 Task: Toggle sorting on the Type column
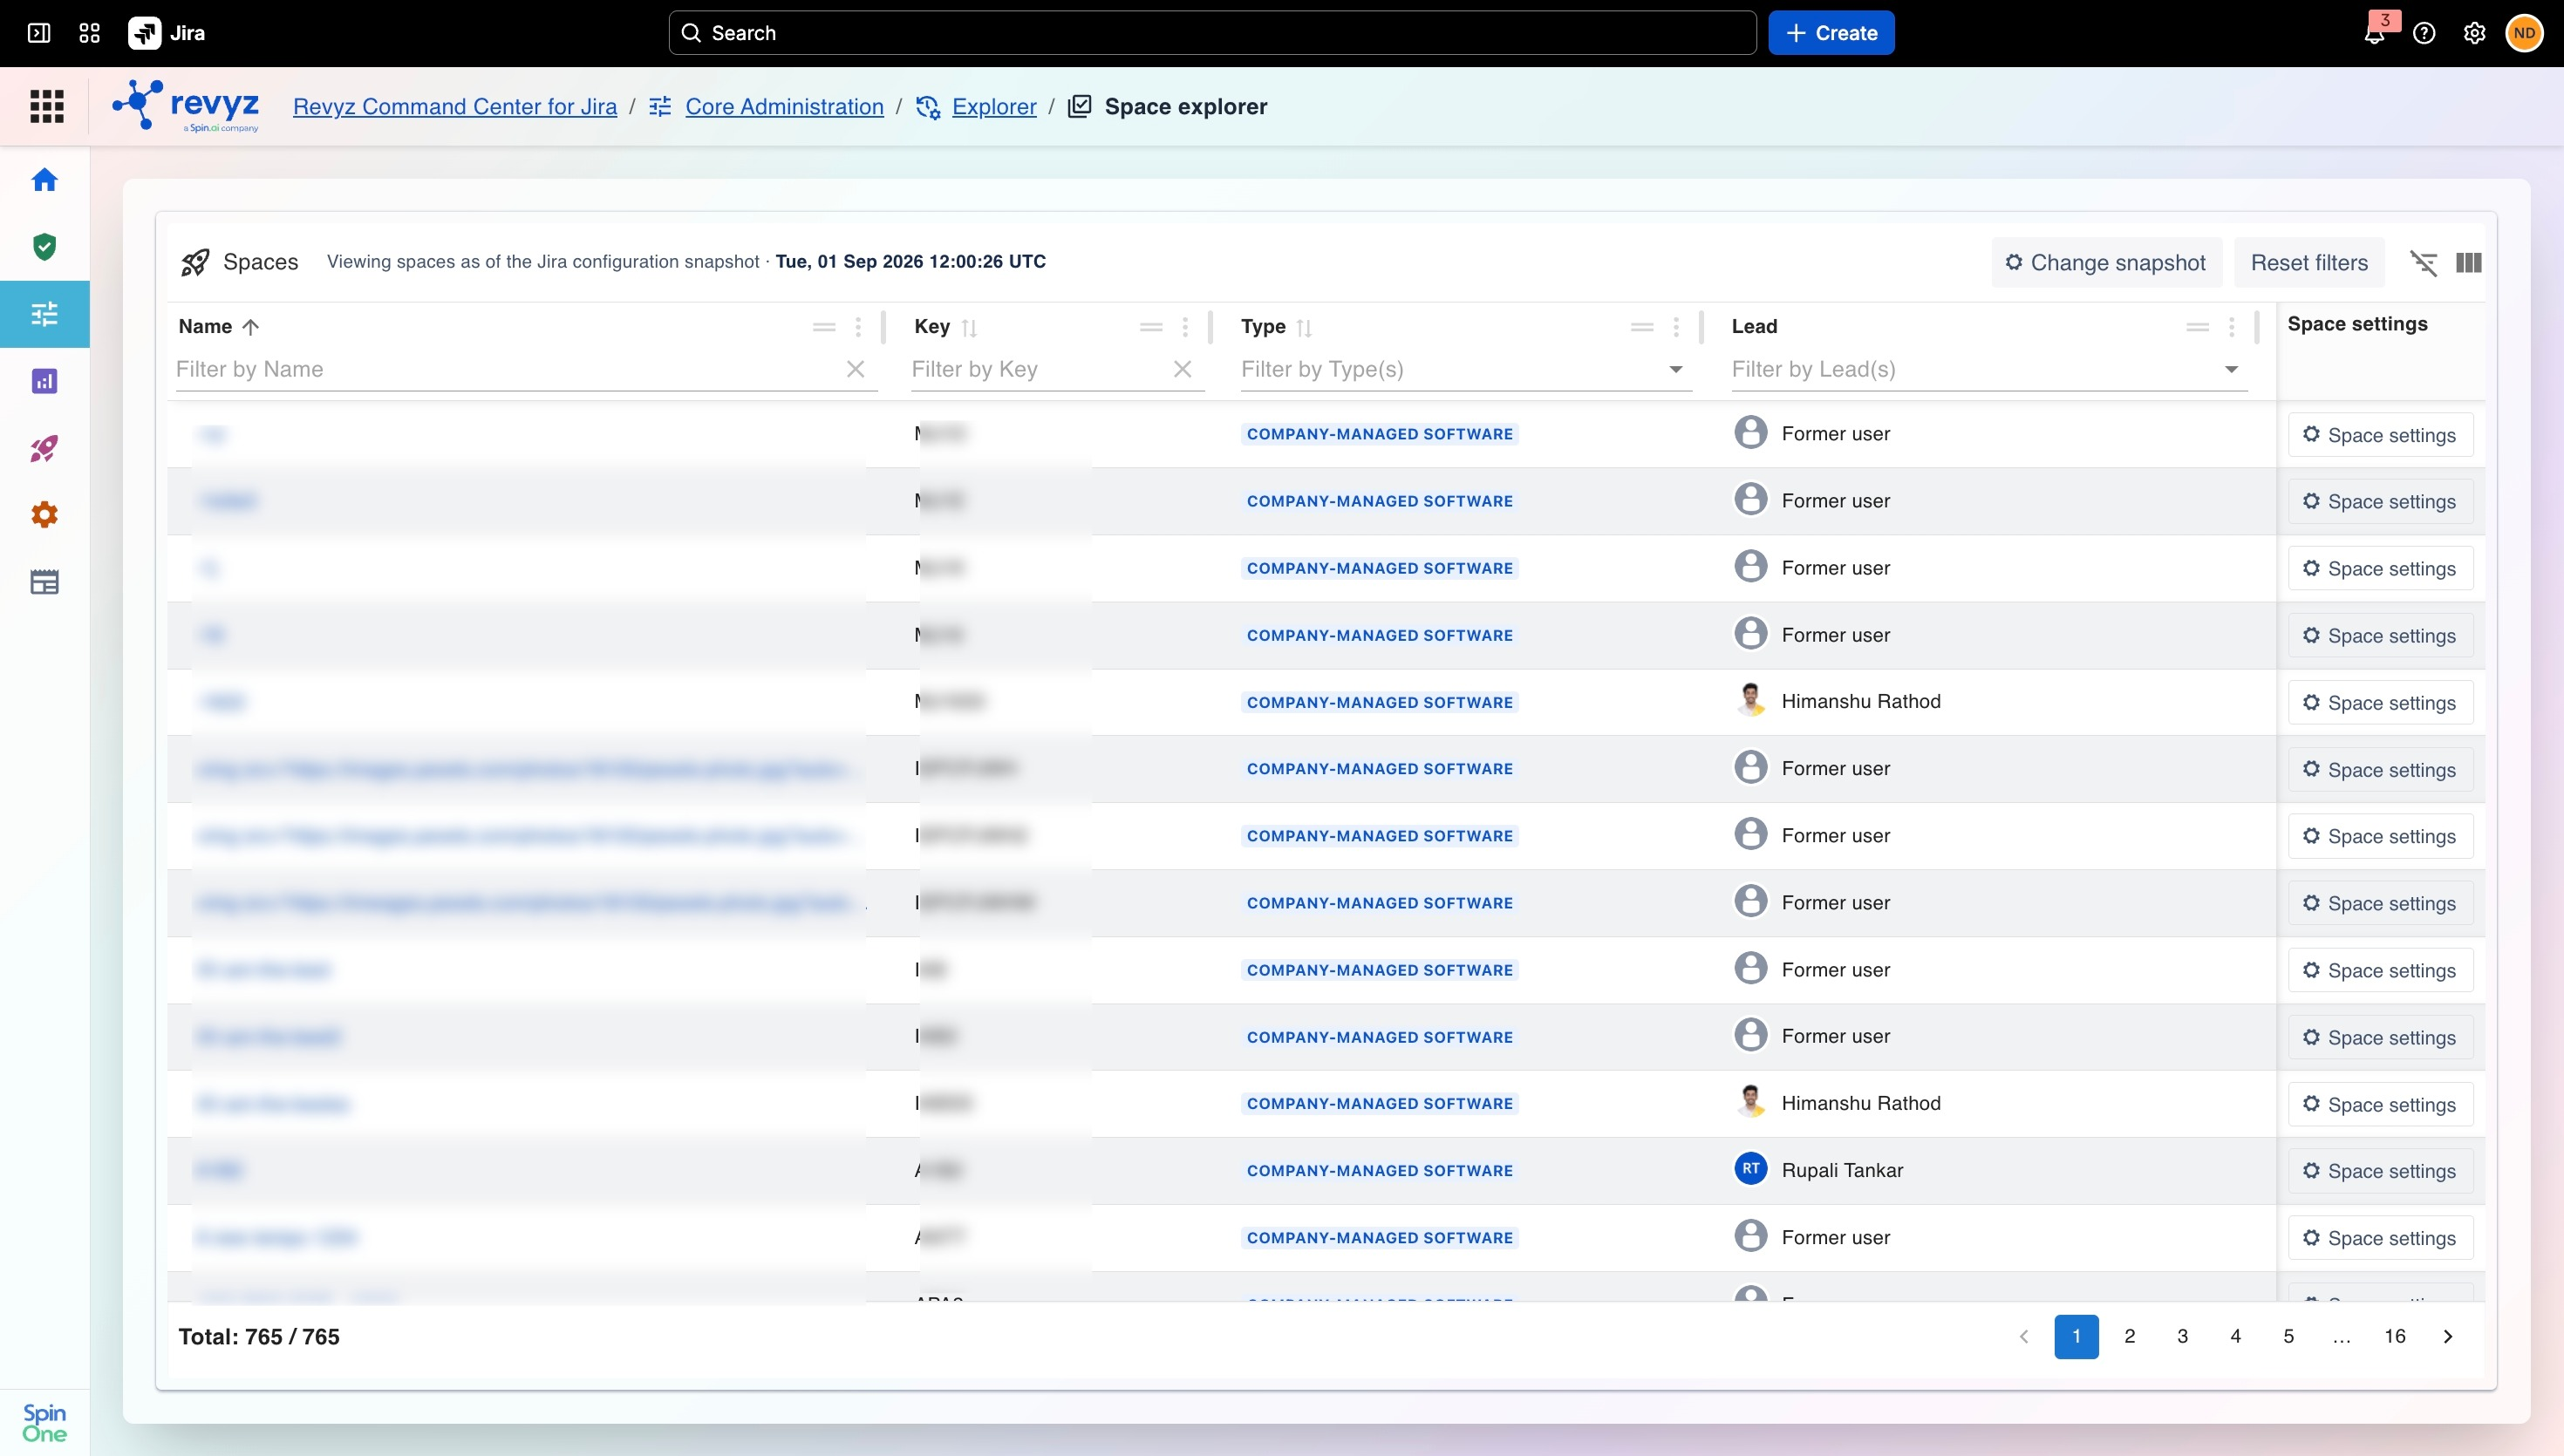pyautogui.click(x=1304, y=327)
